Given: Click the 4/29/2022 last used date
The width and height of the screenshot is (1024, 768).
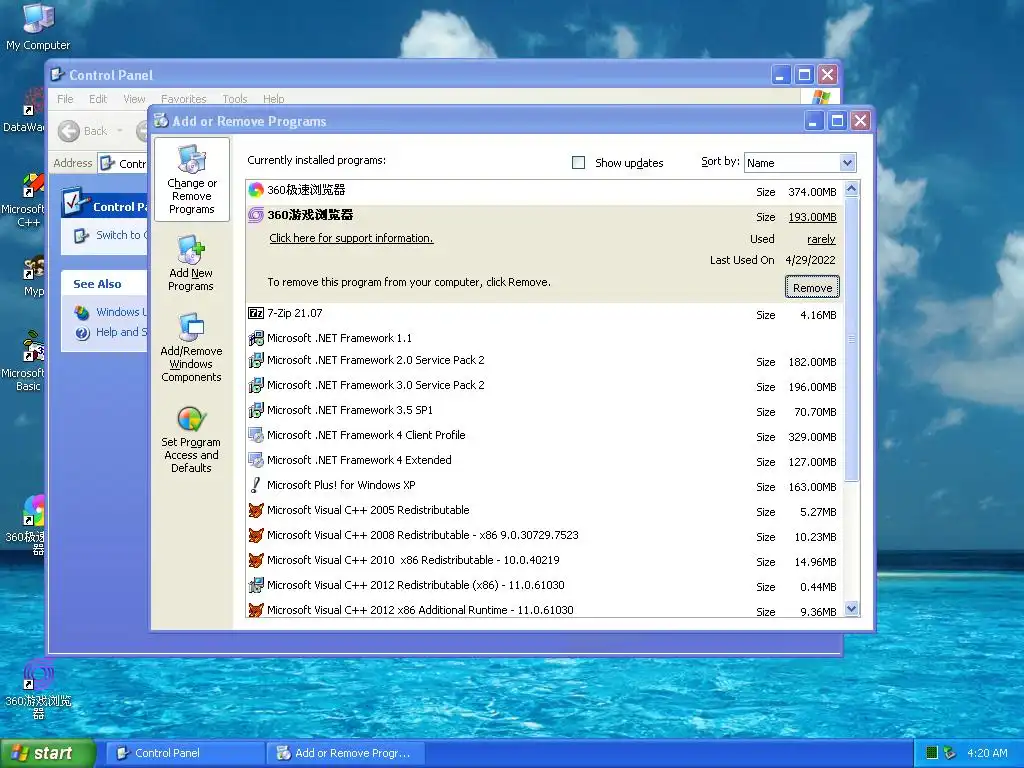Looking at the screenshot, I should tap(810, 260).
